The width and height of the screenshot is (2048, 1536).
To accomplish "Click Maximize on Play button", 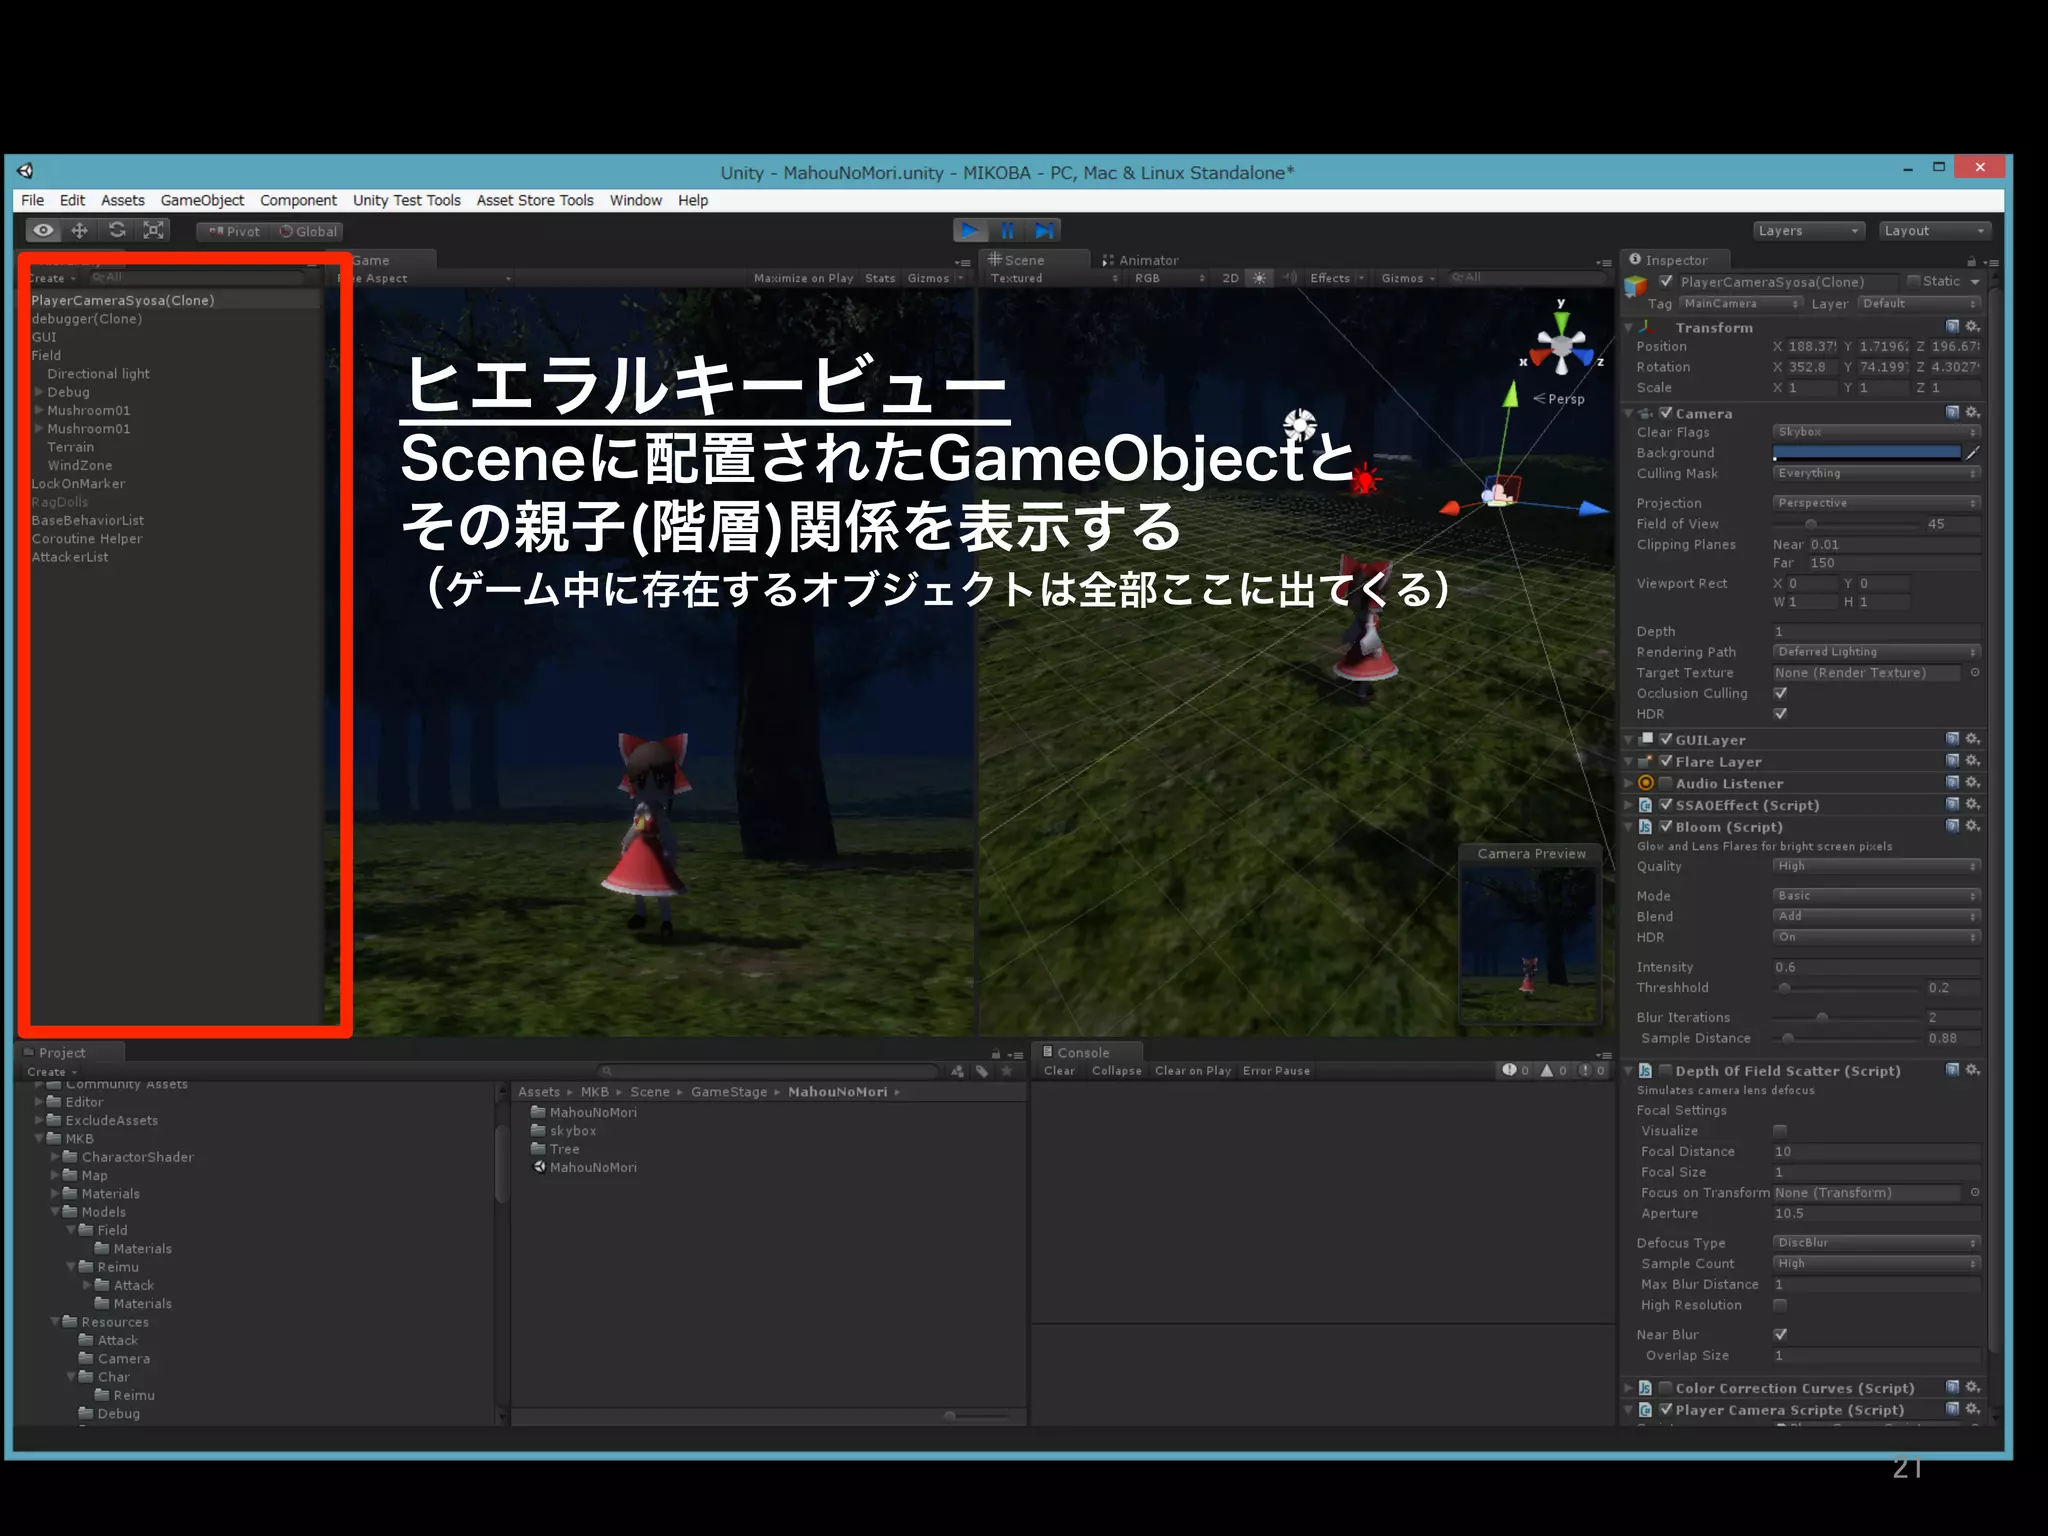I will click(x=803, y=278).
